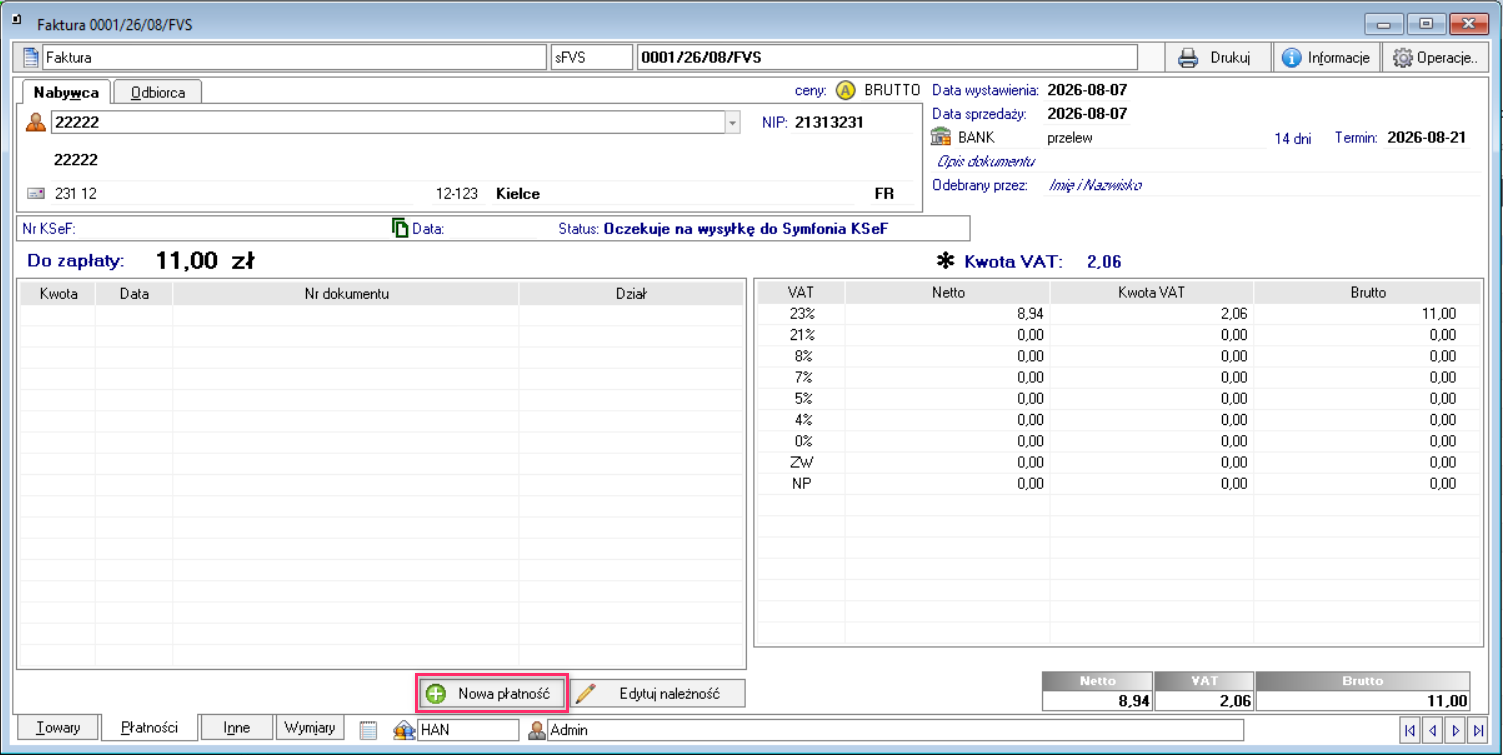
Task: Click the Nr dokumentu column header
Action: point(346,293)
